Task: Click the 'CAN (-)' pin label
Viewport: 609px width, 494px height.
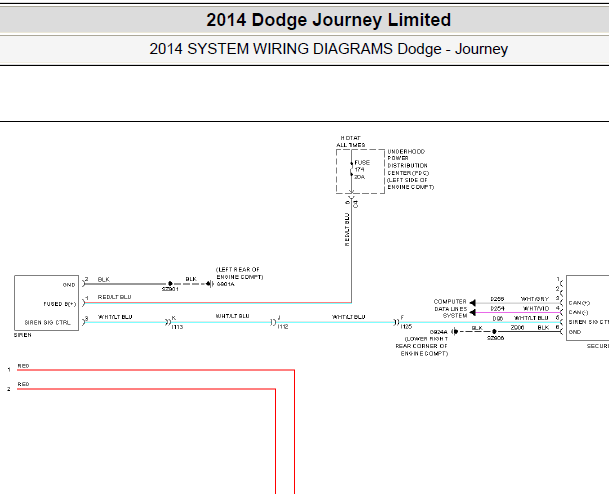Action: pyautogui.click(x=578, y=312)
